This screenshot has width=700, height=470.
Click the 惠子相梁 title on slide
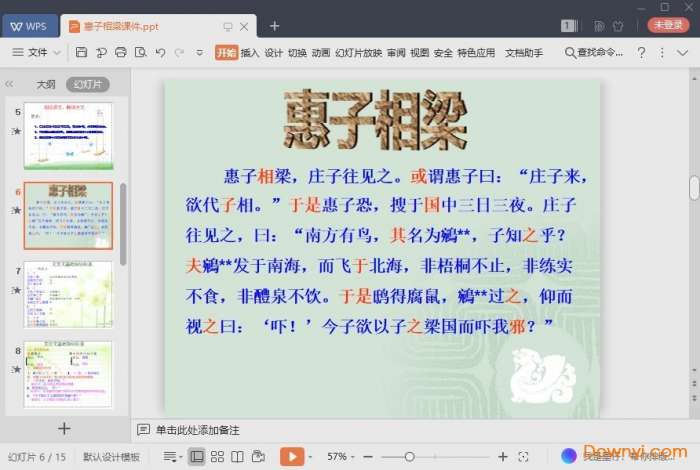click(x=375, y=120)
